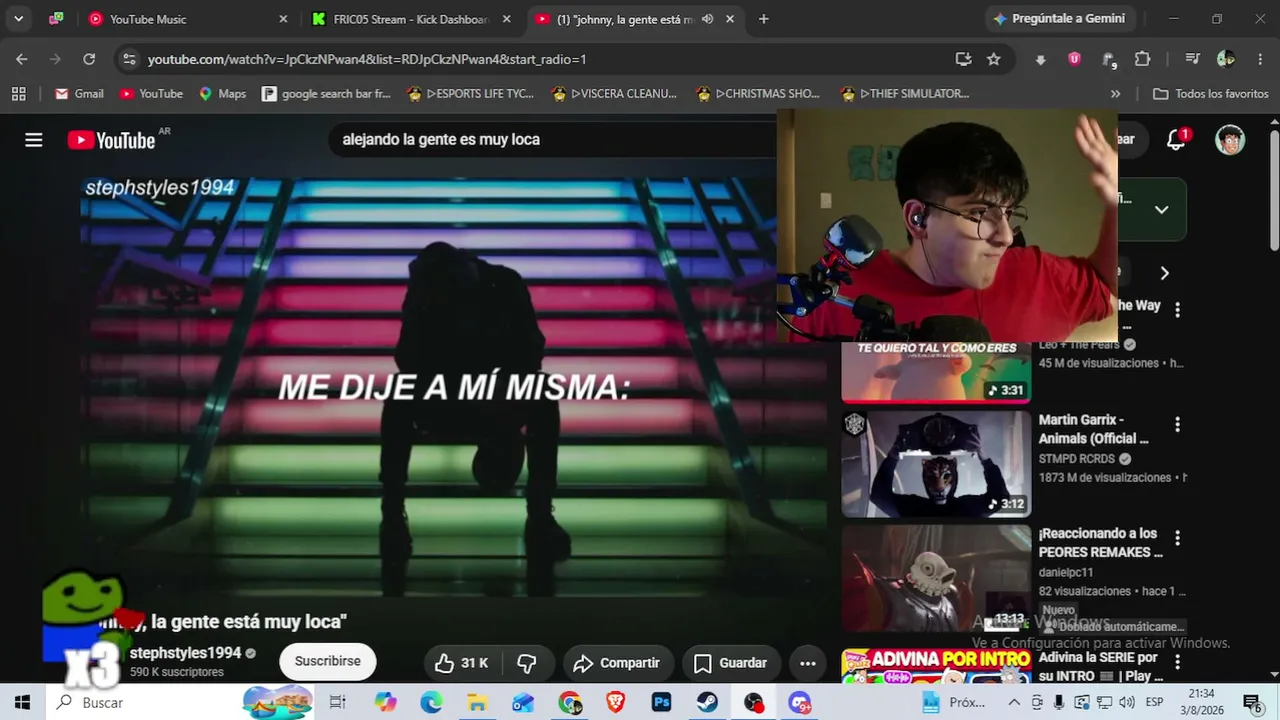Click the address bar URL

(367, 59)
